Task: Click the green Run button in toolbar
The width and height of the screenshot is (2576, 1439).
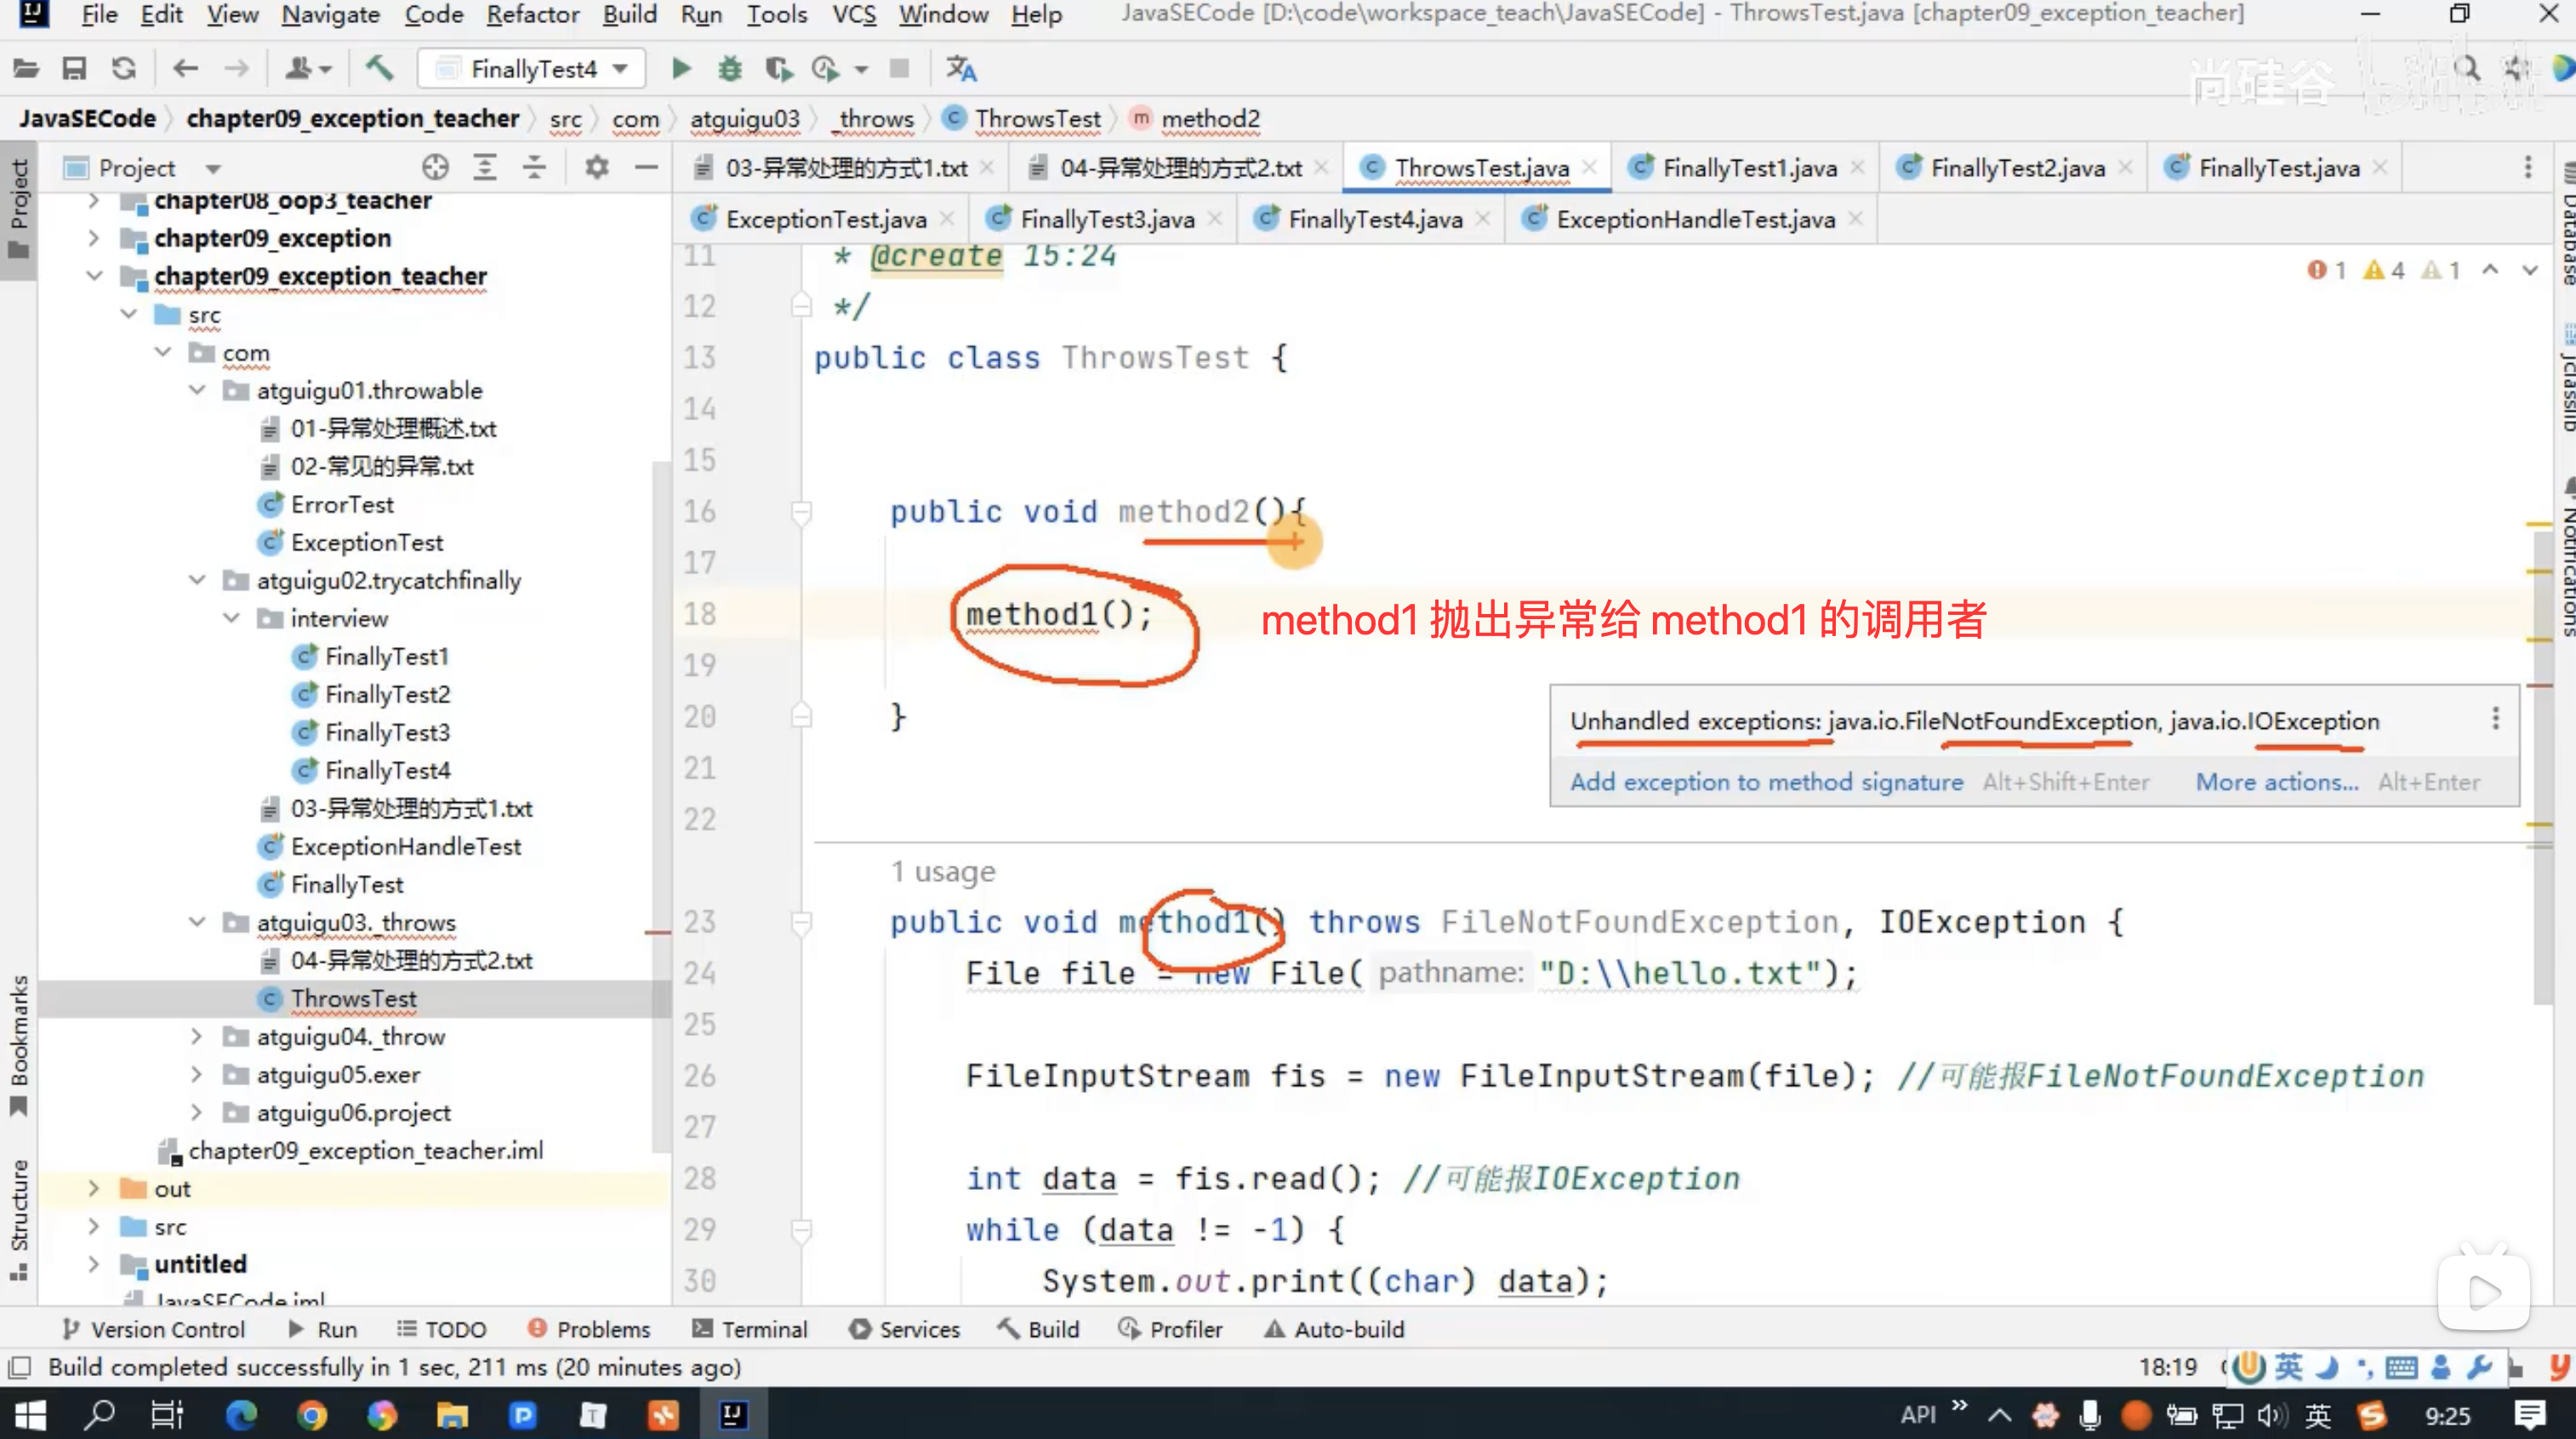Action: tap(681, 68)
